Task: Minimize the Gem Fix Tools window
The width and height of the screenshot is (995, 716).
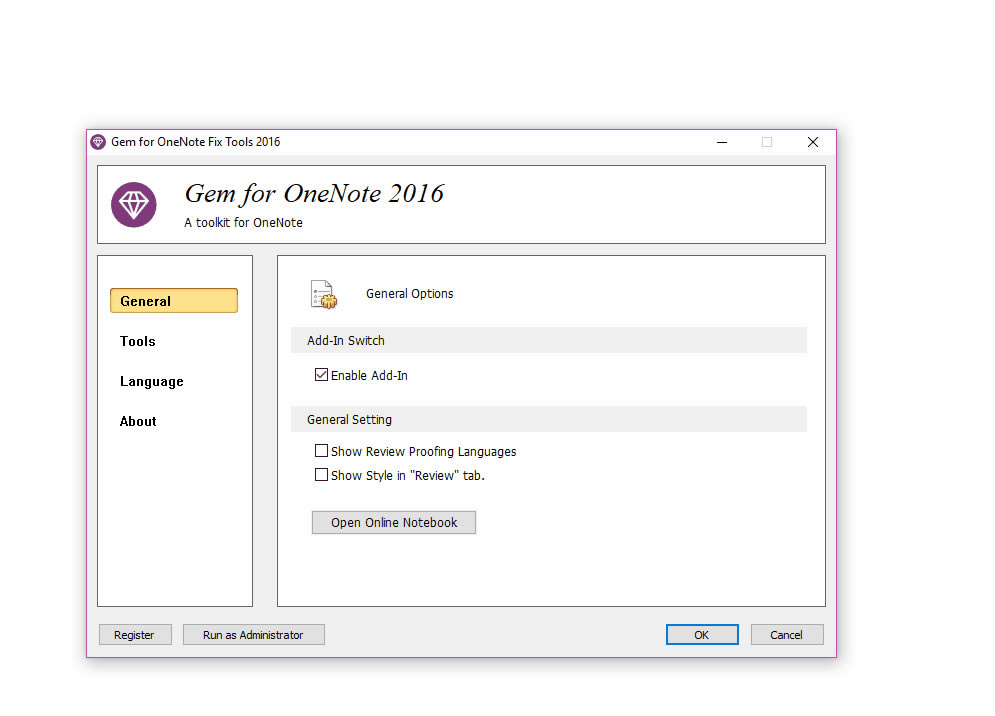Action: 721,142
